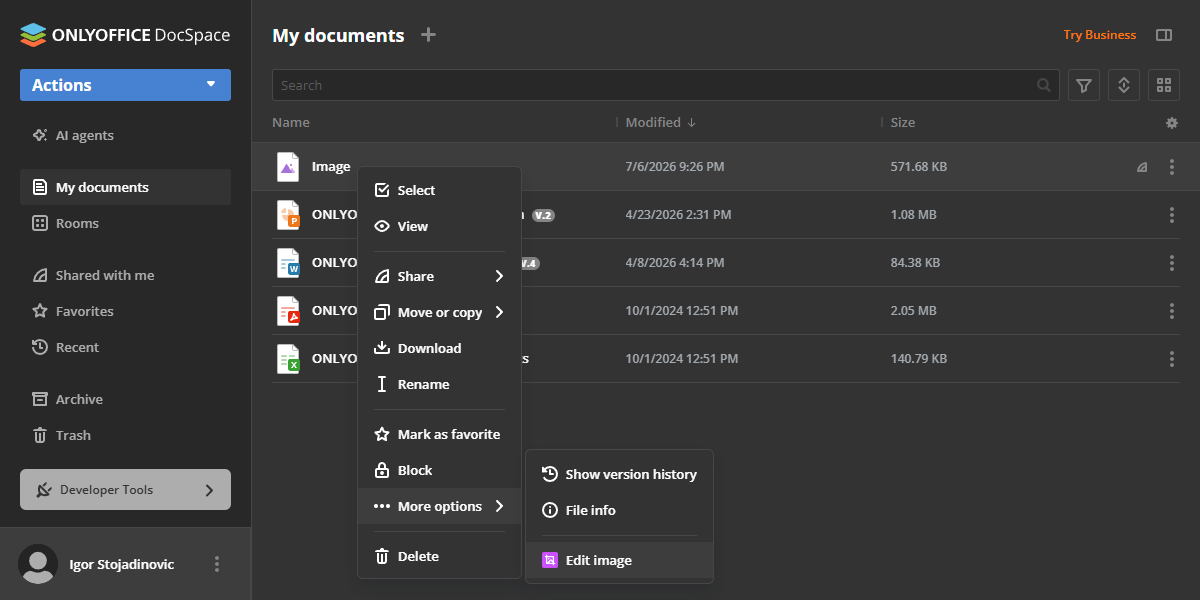1200x600 pixels.
Task: Click the 4/8/2026 4:14 PM date
Action: pos(675,263)
